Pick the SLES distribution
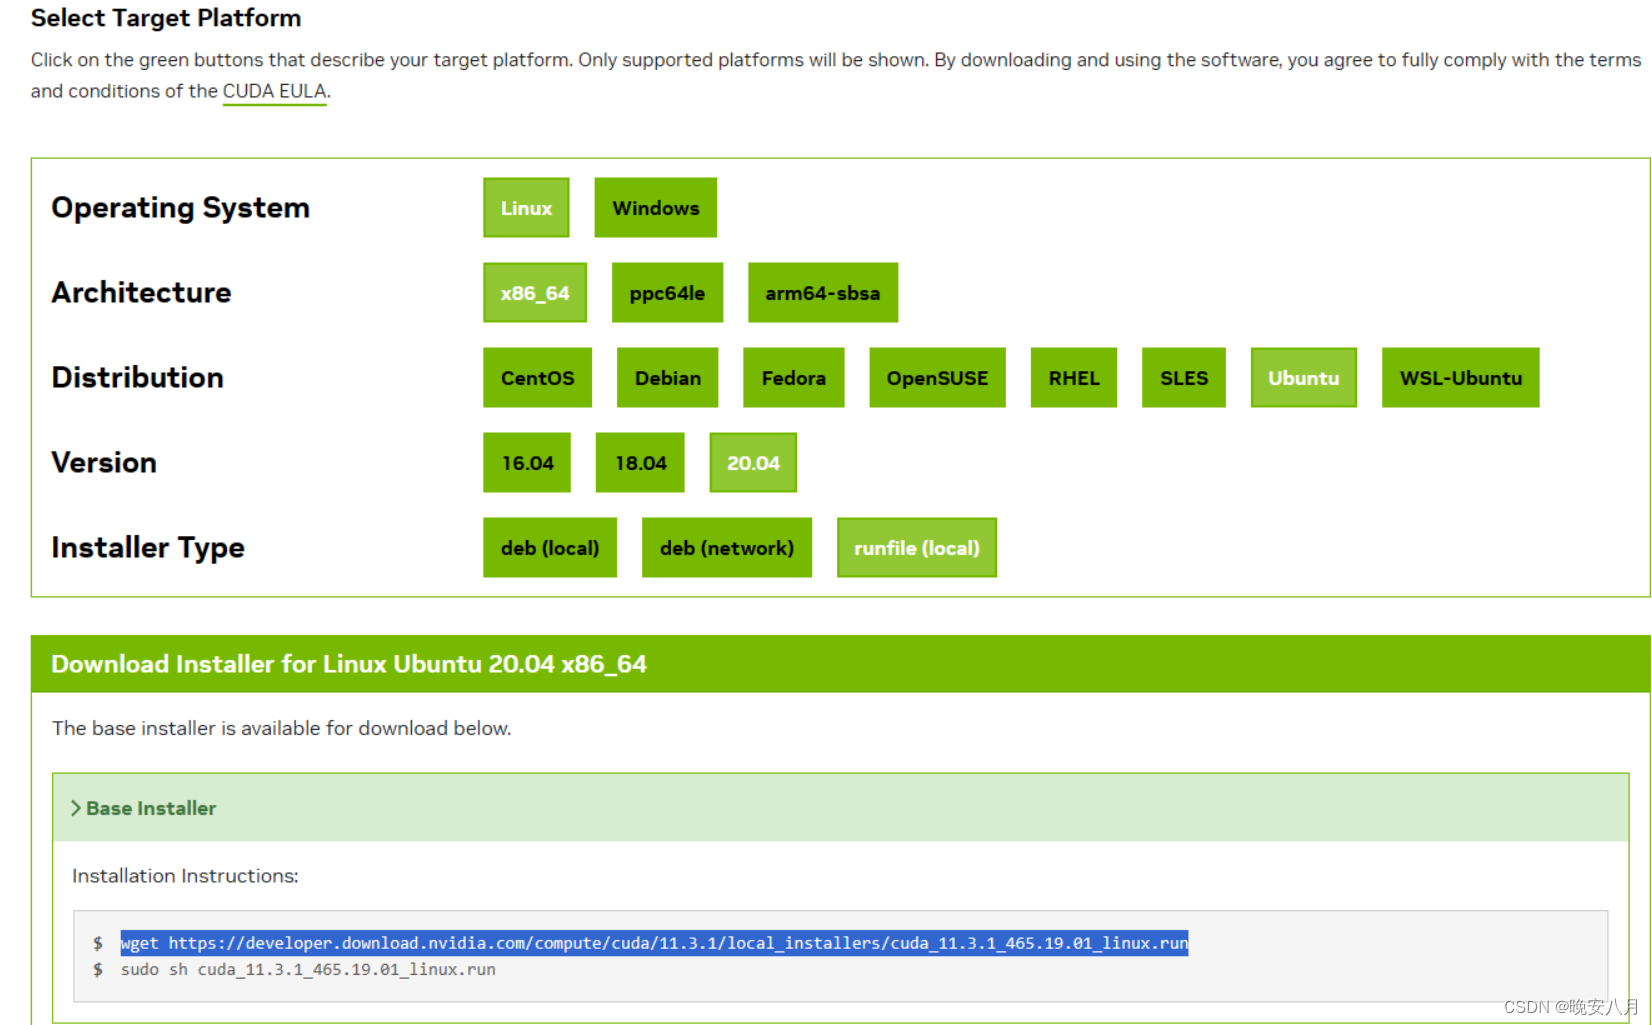The image size is (1652, 1025). coord(1184,378)
